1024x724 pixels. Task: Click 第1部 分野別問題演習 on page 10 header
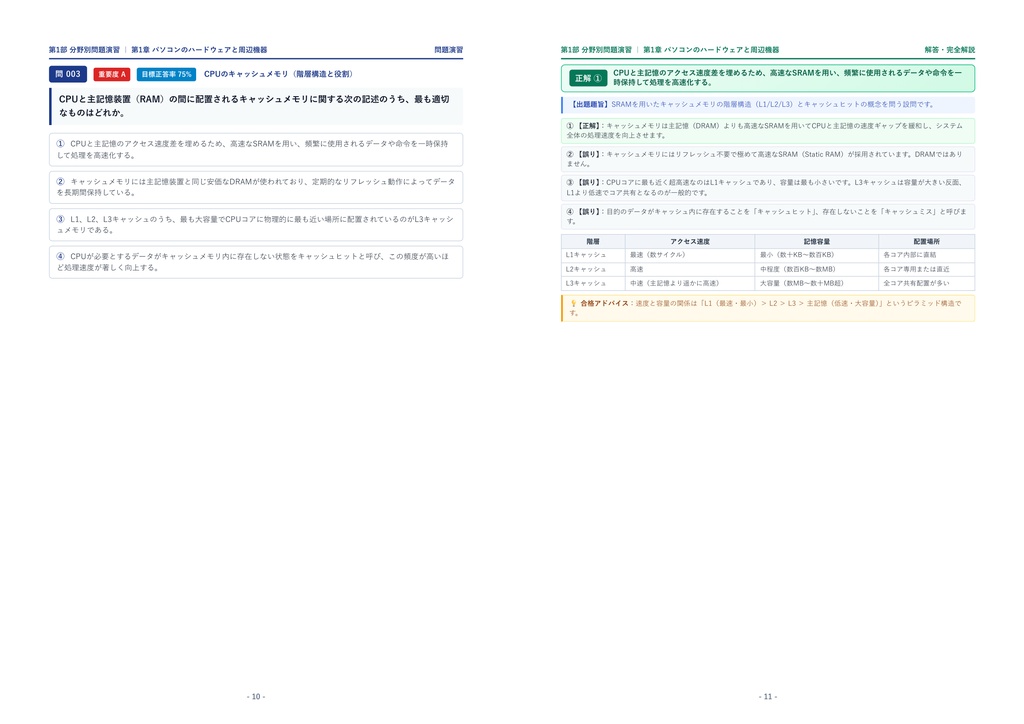(x=84, y=50)
